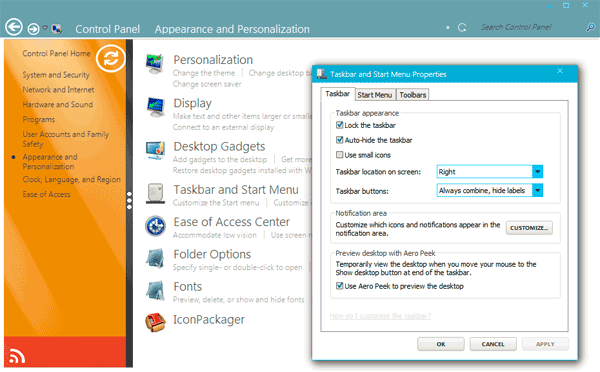Open User Accounts and Family Safety
The image size is (600, 372).
tap(65, 139)
